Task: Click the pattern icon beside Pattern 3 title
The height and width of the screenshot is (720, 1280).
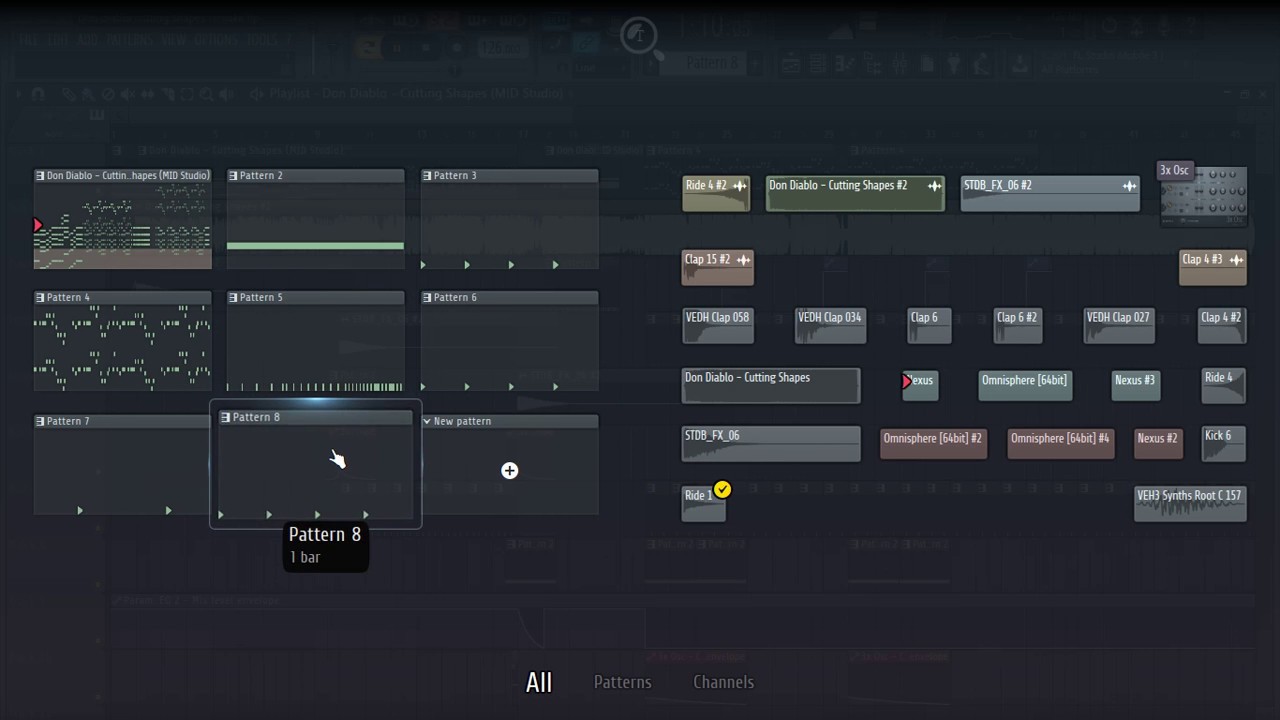Action: [427, 176]
